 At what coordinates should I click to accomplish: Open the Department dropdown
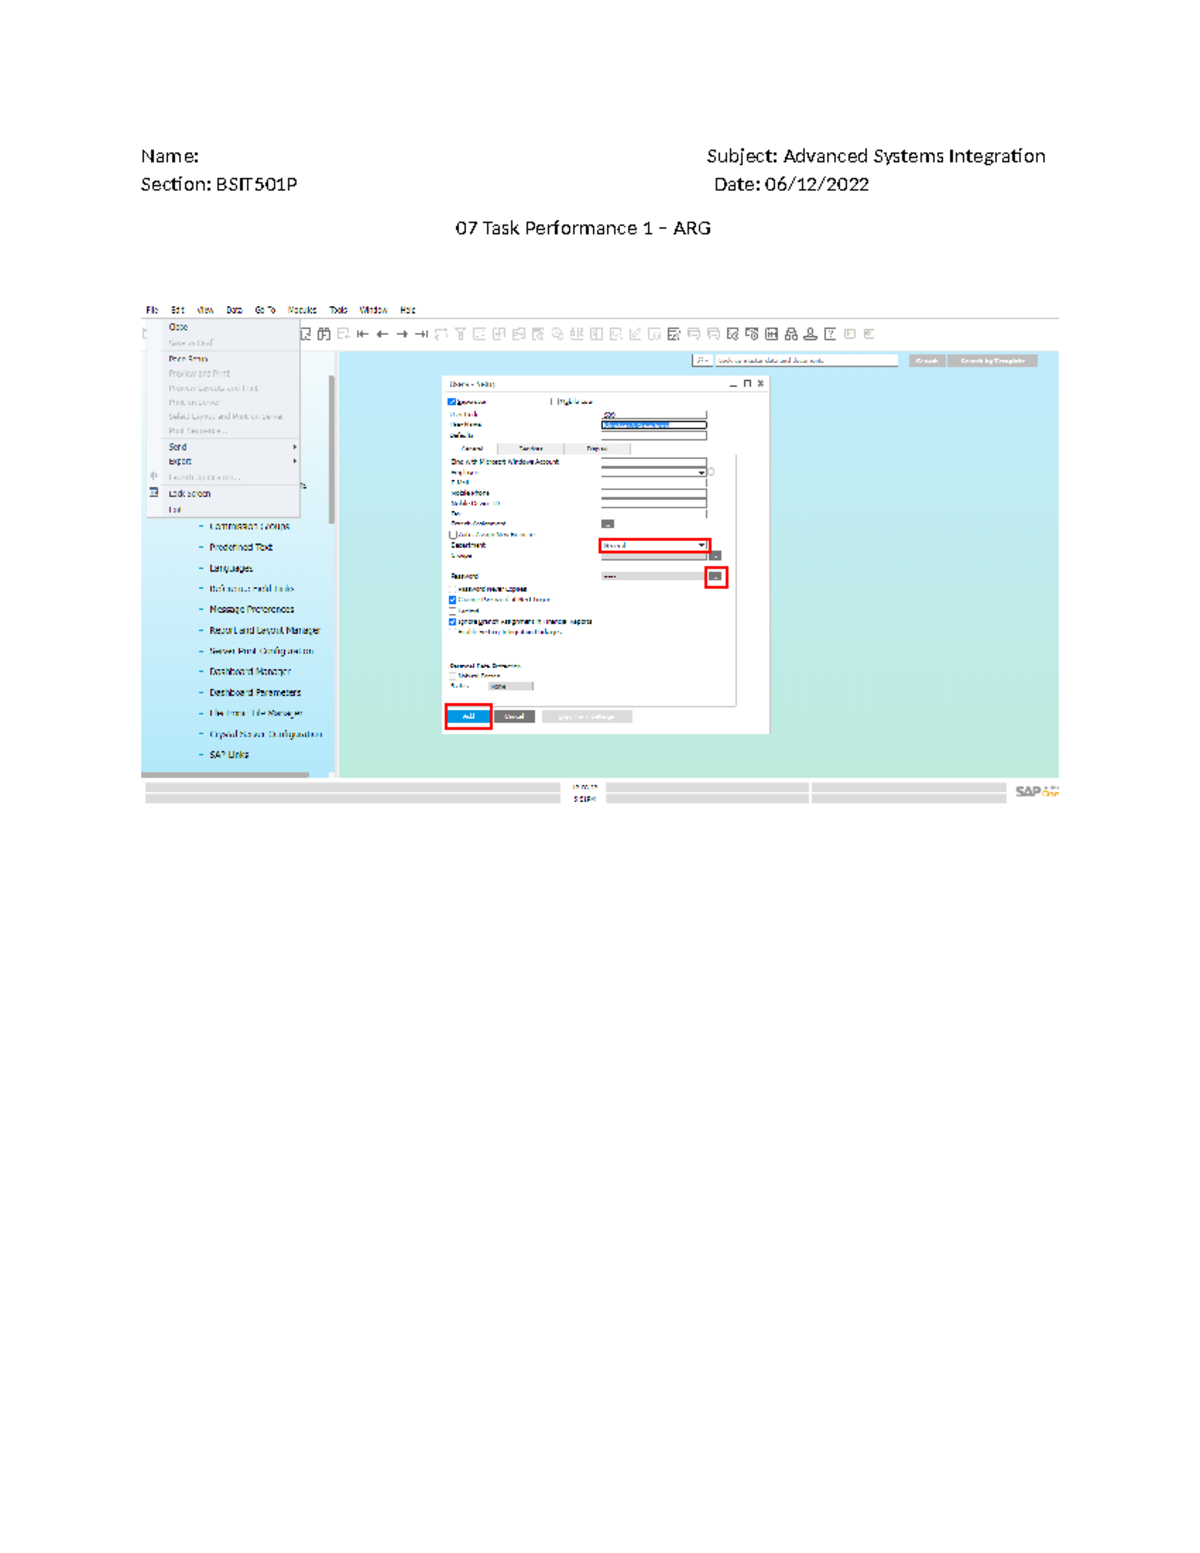[700, 544]
